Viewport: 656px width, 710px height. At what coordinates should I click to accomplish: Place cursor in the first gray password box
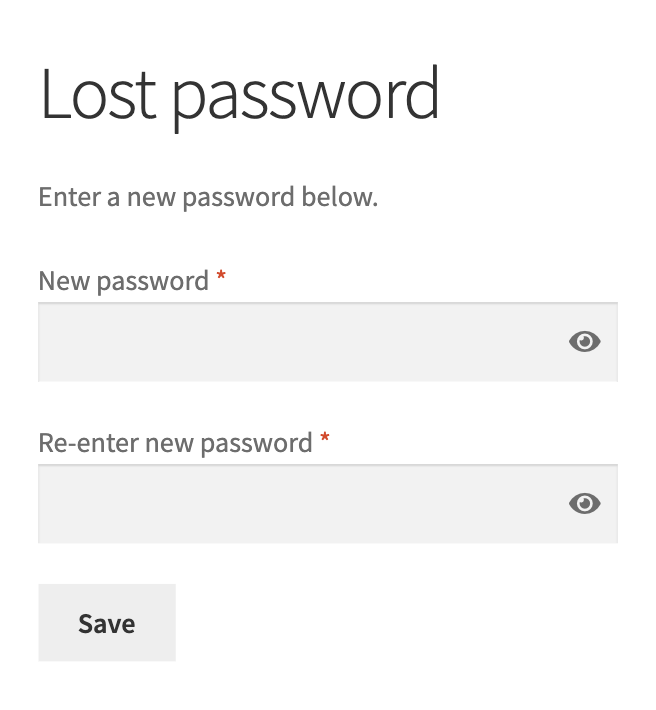(x=328, y=342)
